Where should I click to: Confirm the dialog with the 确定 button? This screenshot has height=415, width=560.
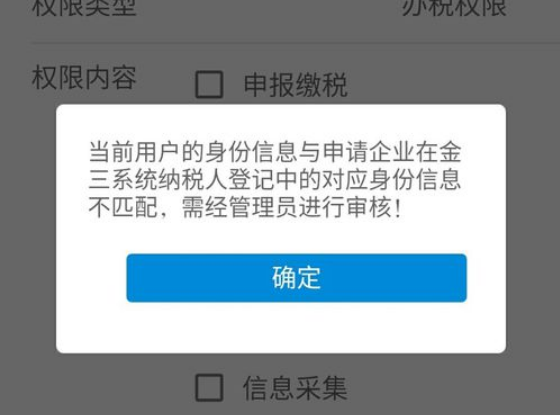296,278
